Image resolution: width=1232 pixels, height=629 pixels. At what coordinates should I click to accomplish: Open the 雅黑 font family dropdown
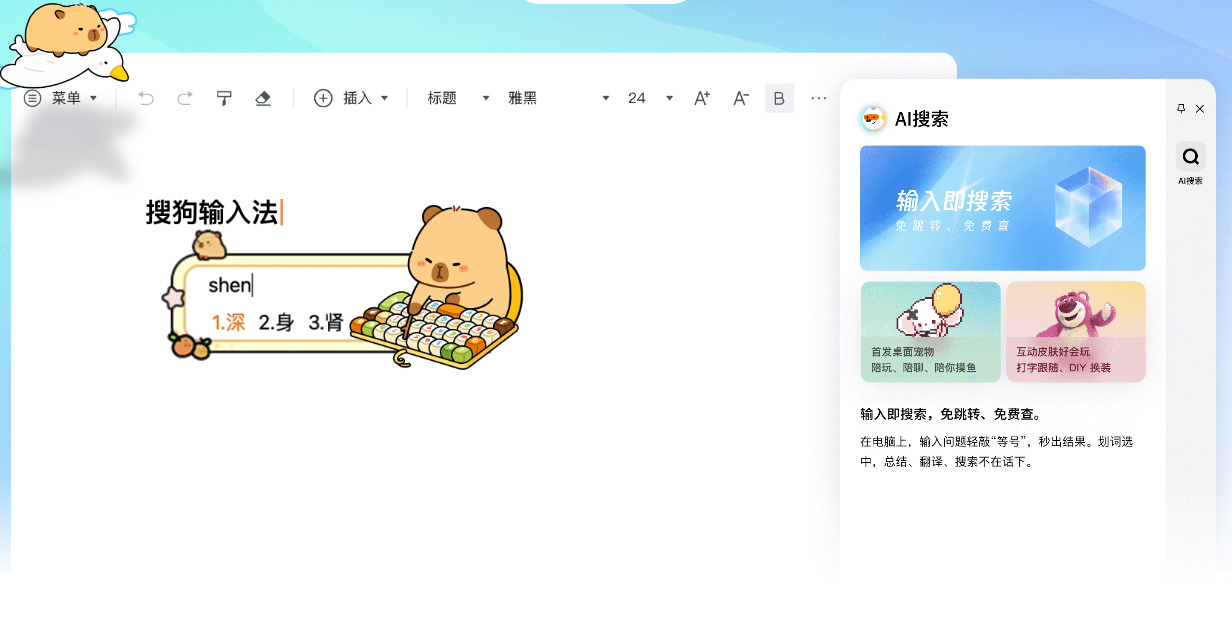(559, 98)
